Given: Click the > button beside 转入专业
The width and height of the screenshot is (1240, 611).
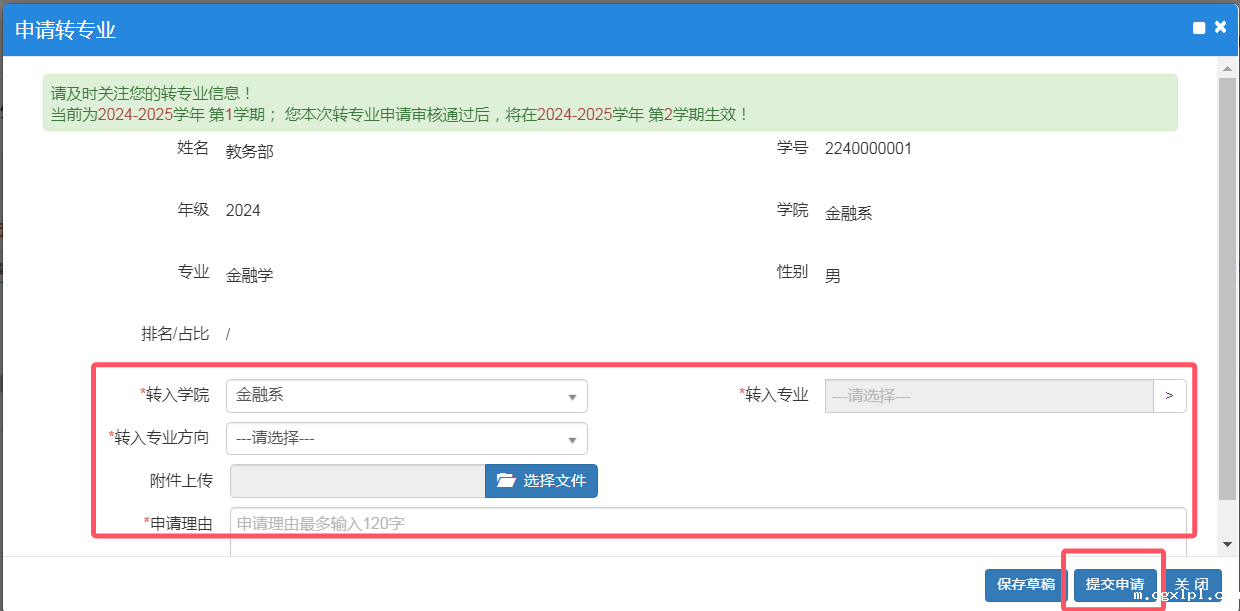Looking at the screenshot, I should click(1169, 396).
